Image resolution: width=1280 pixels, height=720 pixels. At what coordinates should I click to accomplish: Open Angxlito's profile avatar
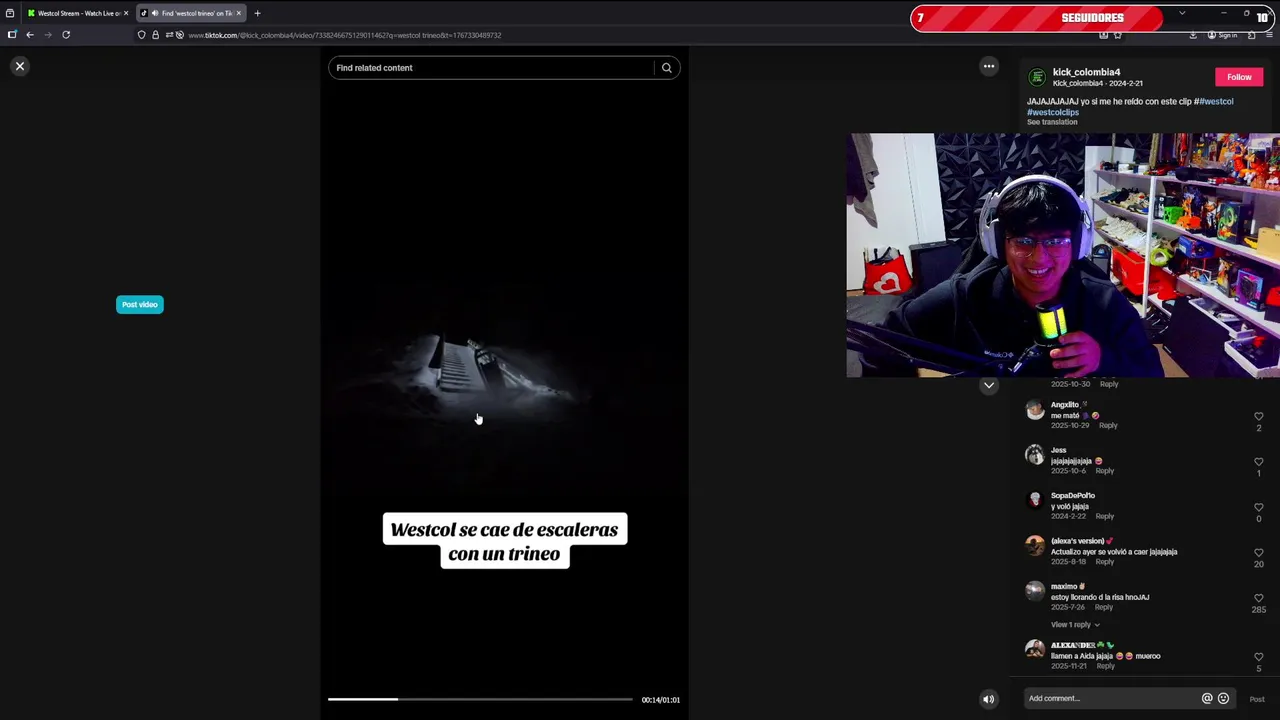(1035, 410)
